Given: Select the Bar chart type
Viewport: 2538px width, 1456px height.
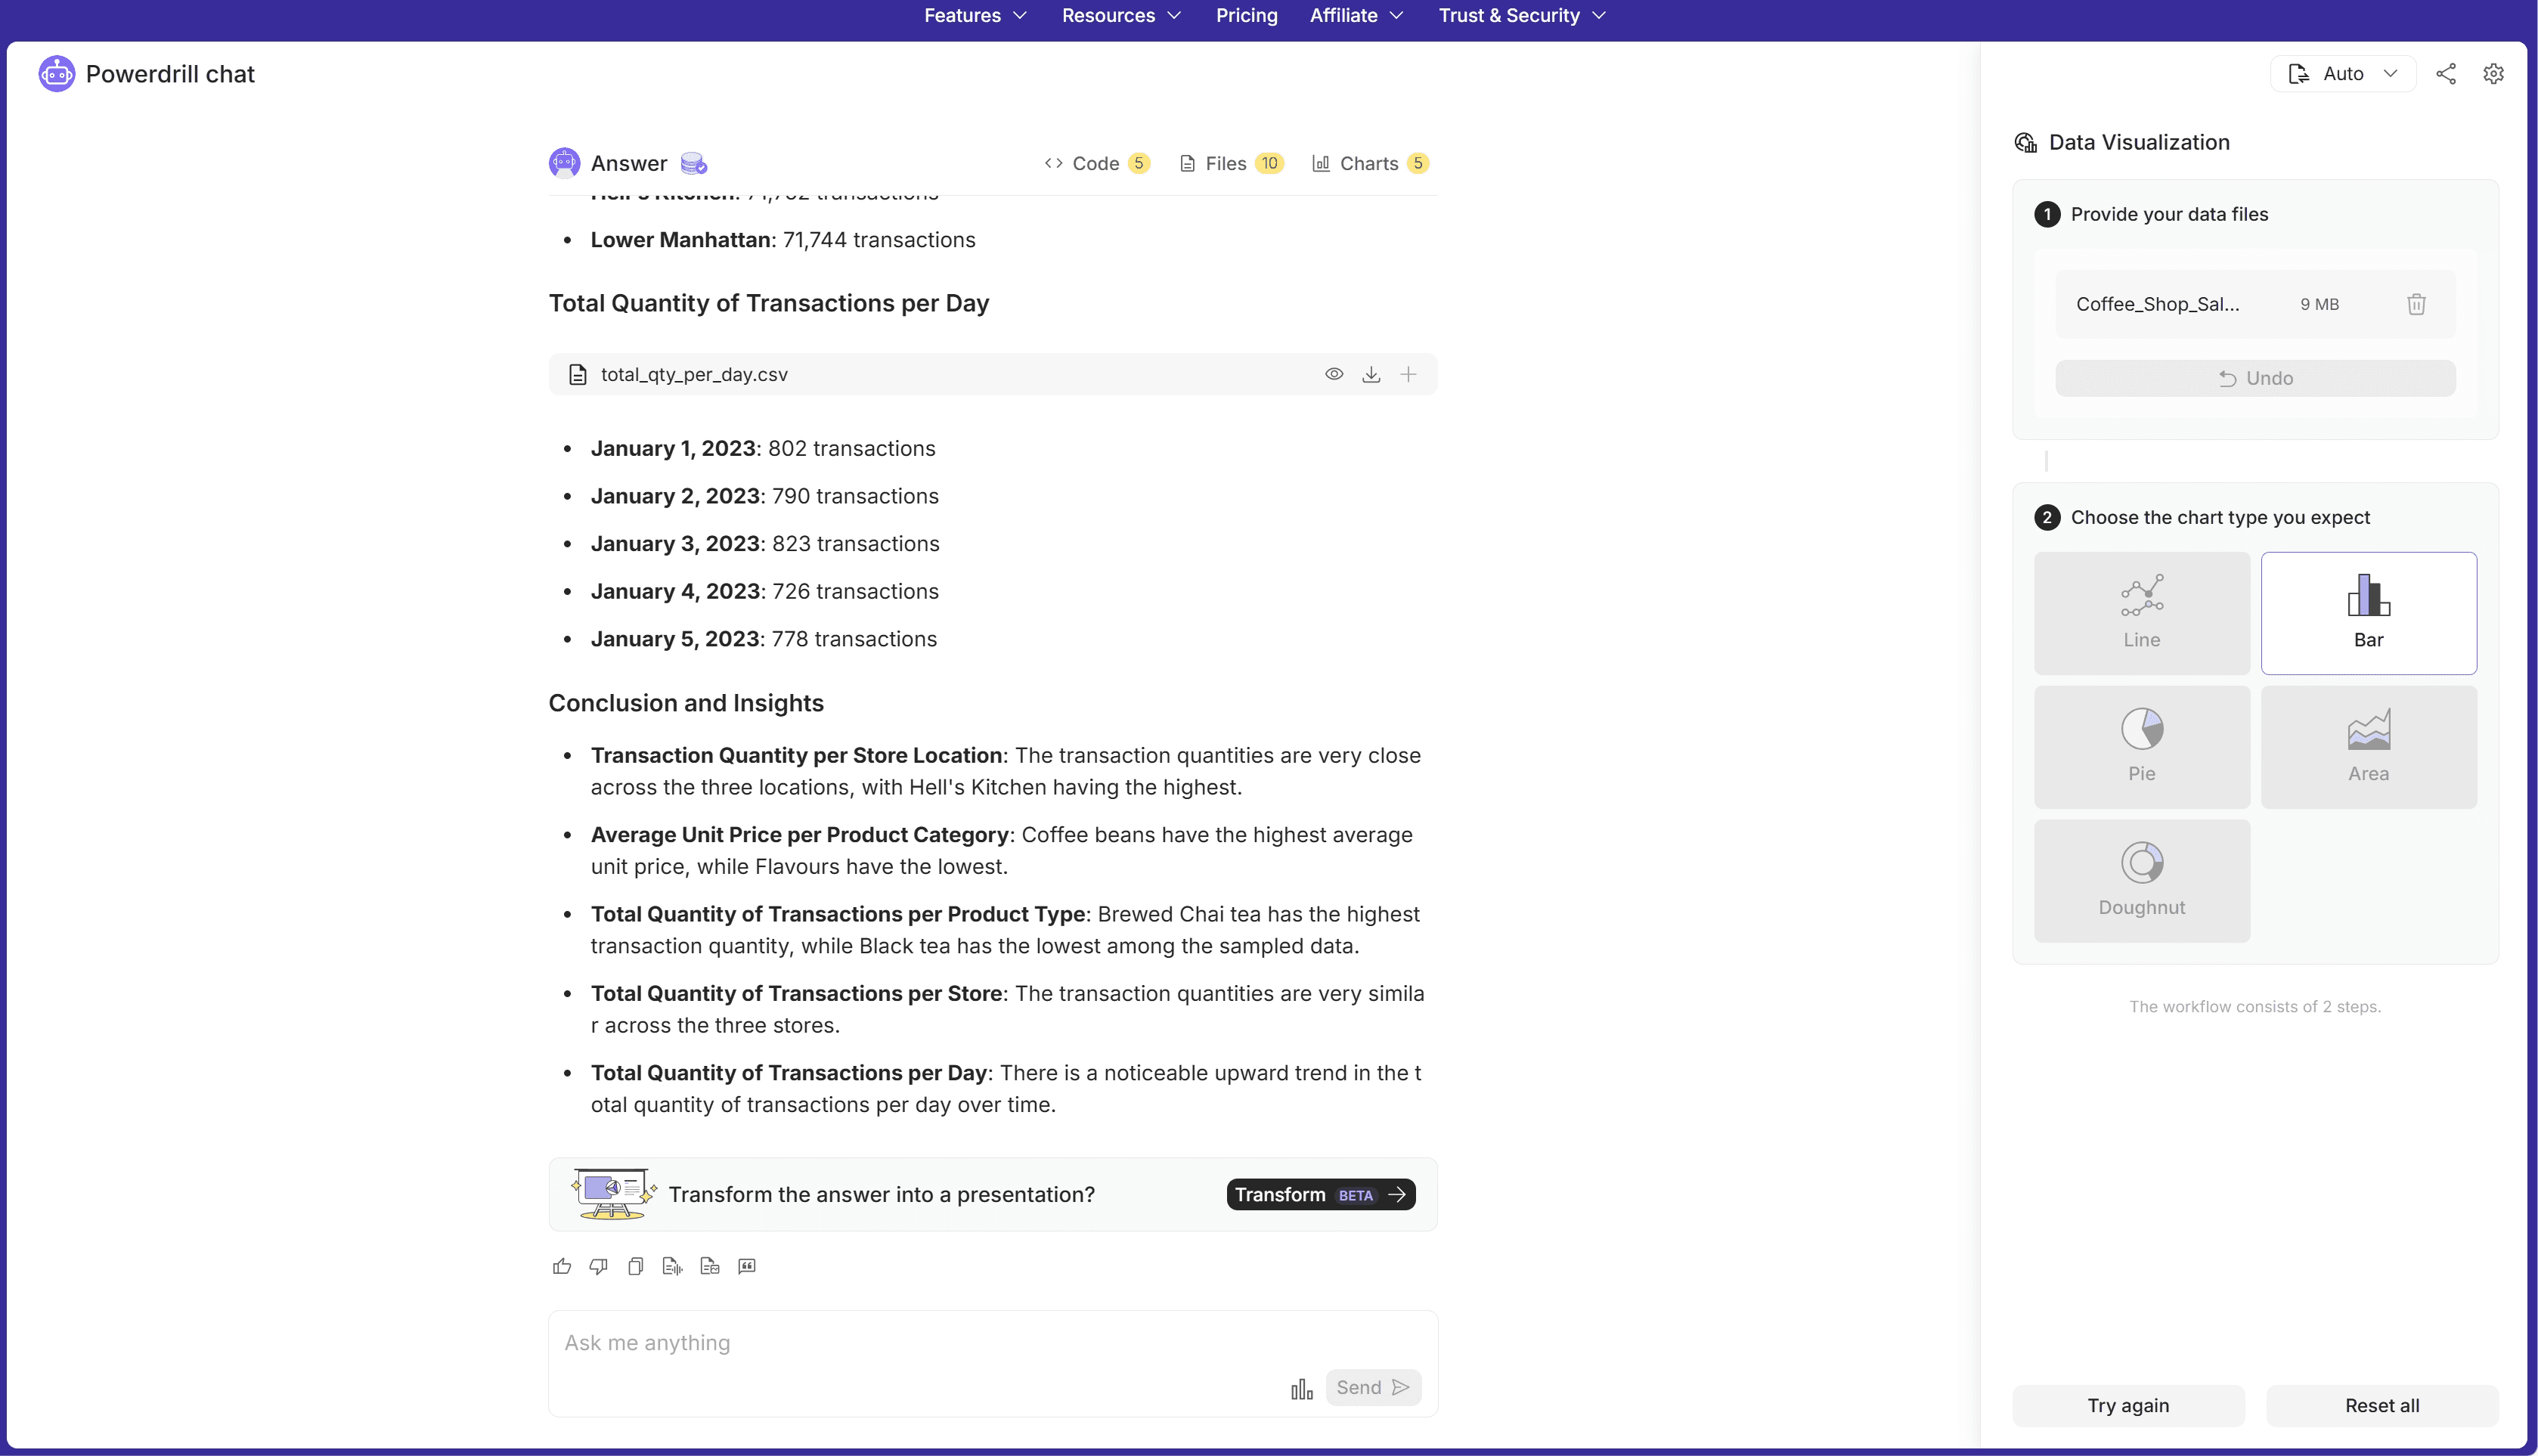Looking at the screenshot, I should click(x=2369, y=613).
